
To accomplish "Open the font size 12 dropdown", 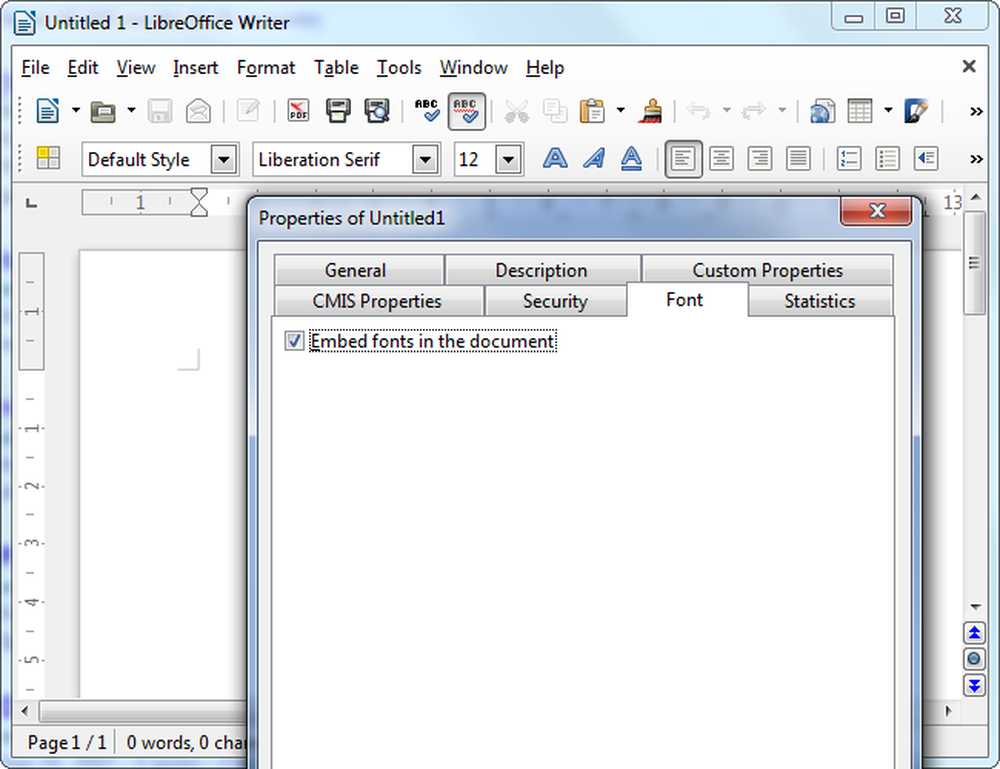I will point(508,159).
